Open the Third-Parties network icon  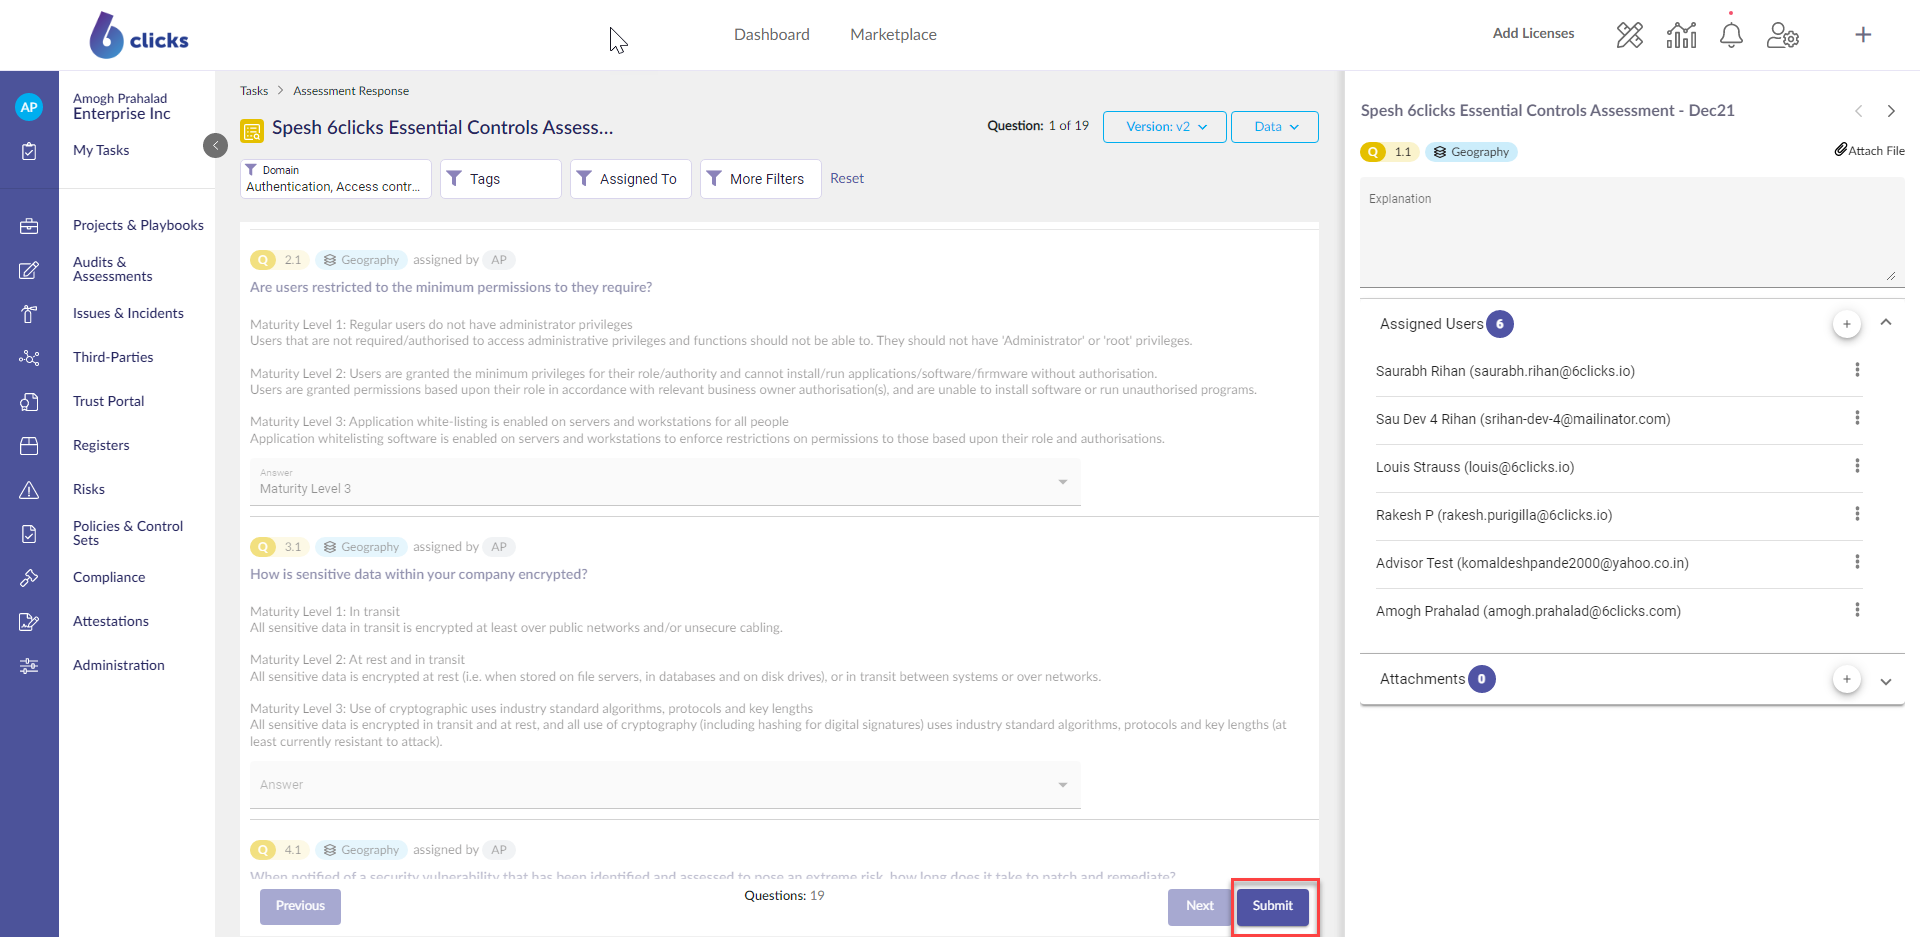[29, 358]
